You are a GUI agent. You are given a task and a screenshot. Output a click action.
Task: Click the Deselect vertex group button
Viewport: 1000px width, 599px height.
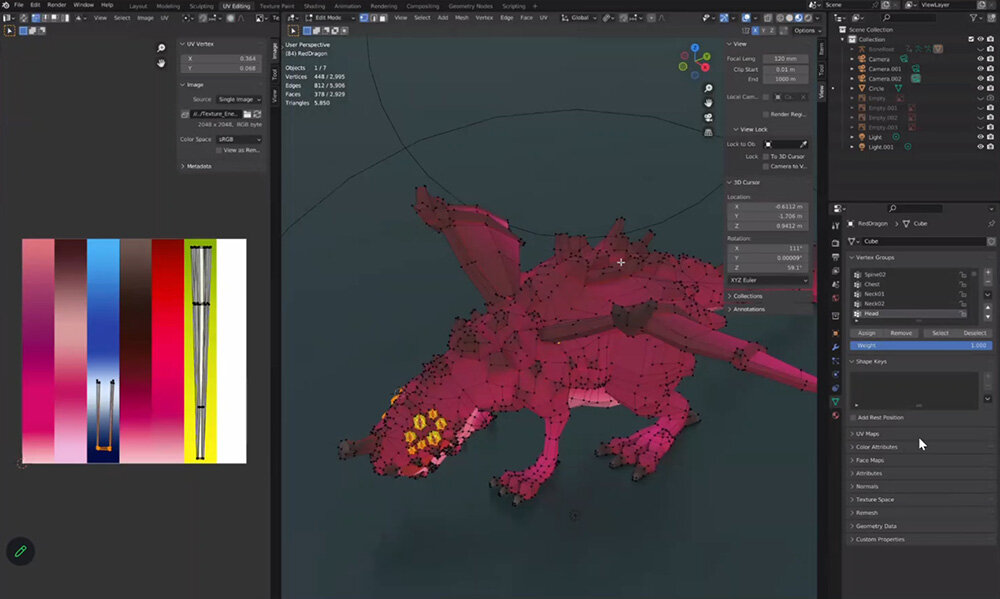pyautogui.click(x=974, y=333)
